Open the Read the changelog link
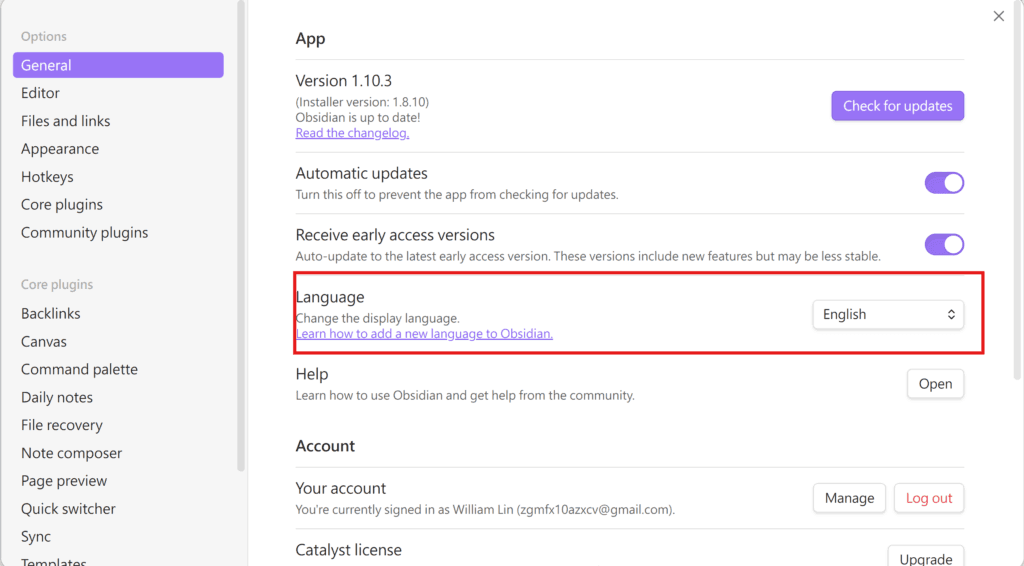1024x566 pixels. click(x=352, y=133)
